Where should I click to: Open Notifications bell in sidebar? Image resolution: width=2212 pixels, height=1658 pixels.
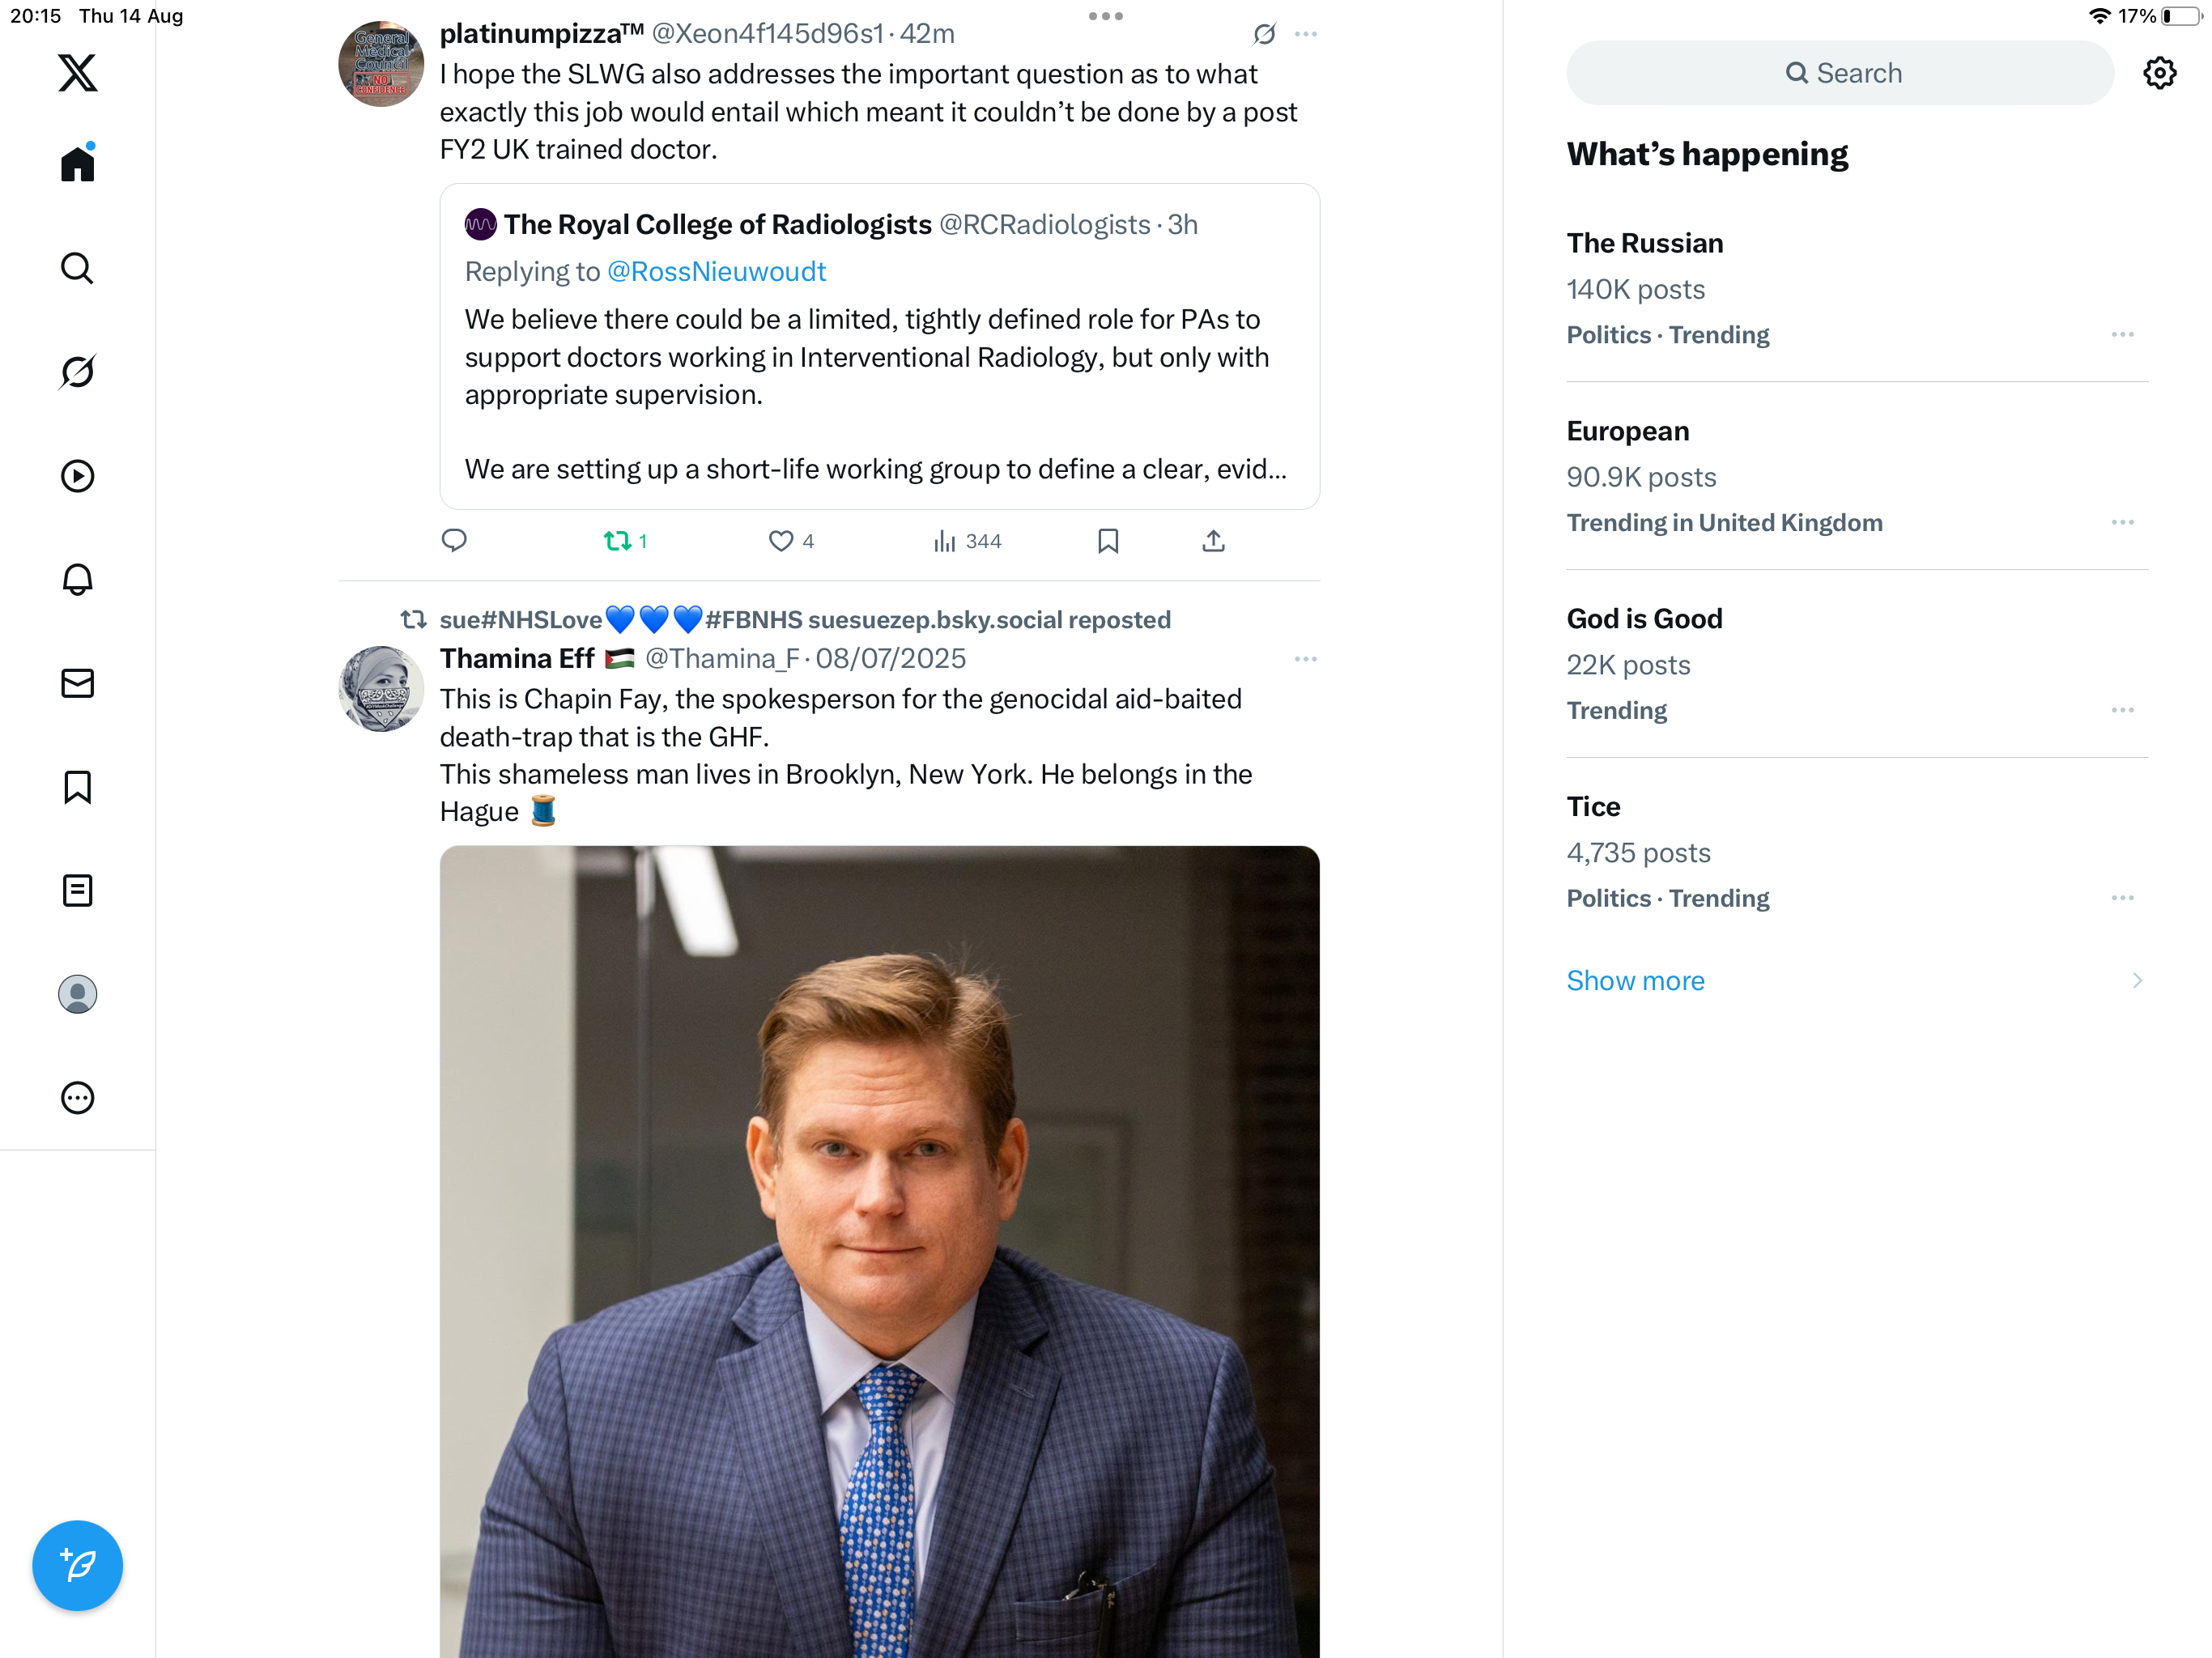pos(77,580)
